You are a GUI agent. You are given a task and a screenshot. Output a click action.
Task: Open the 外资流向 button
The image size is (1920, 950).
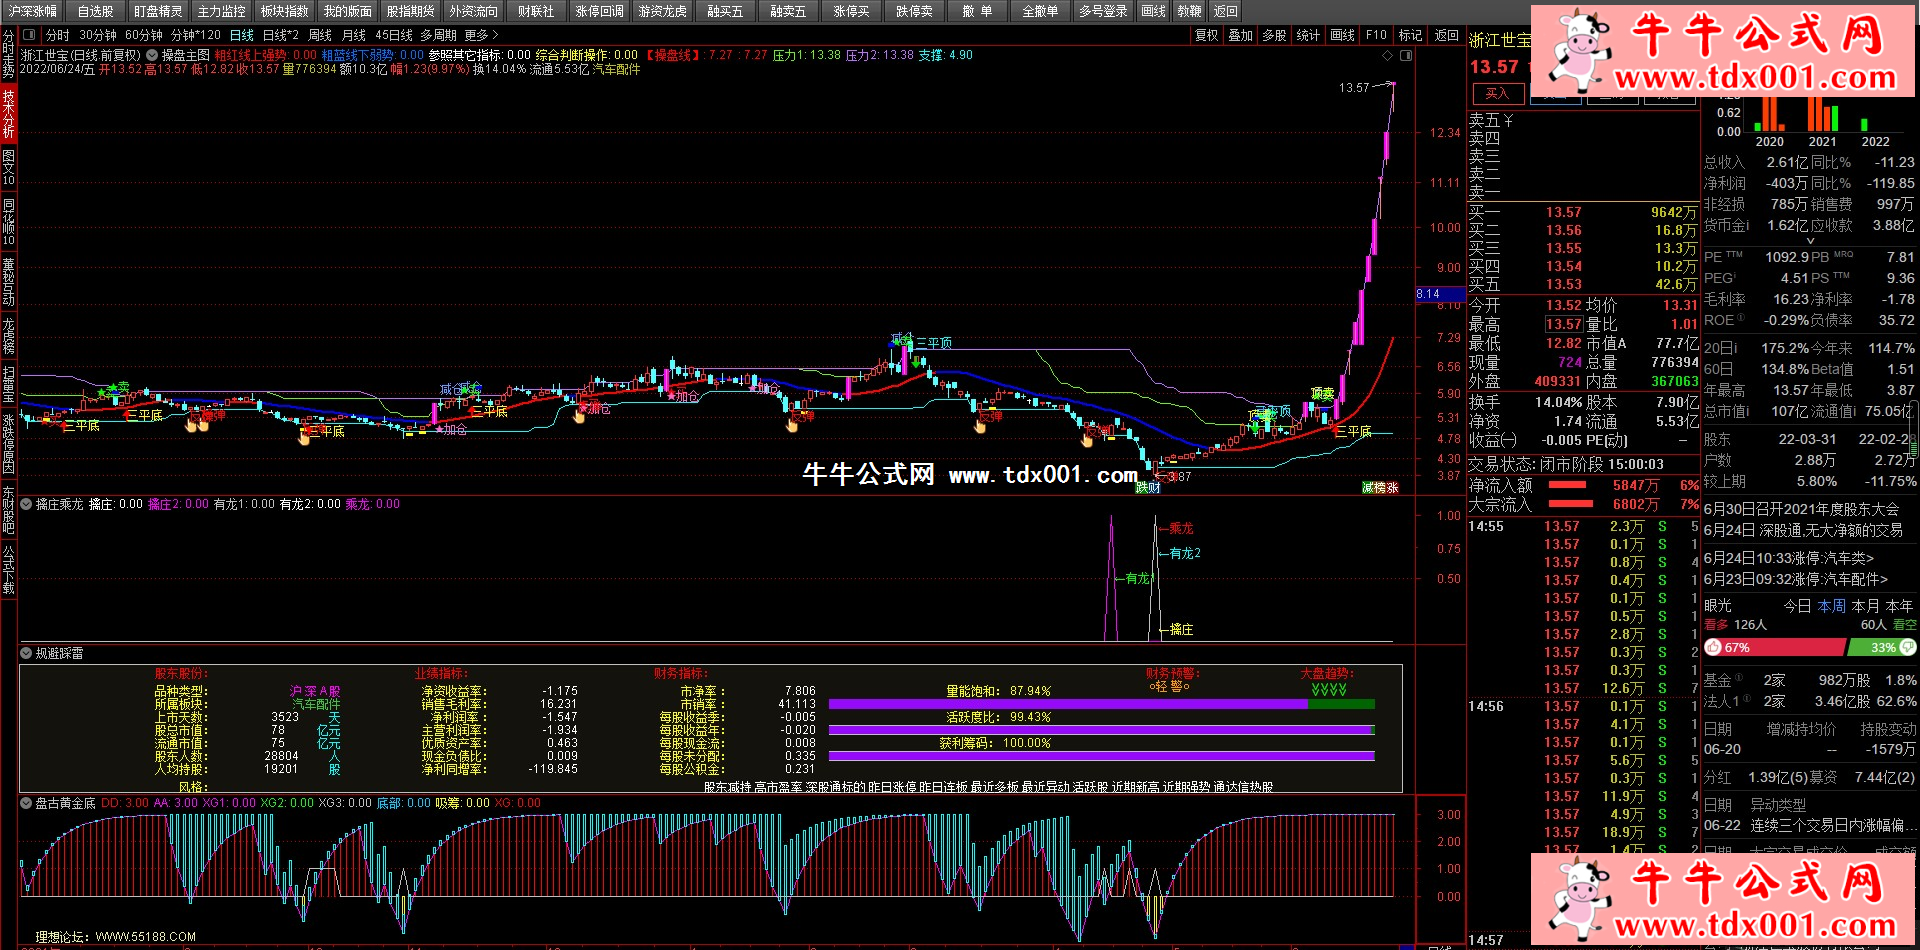tap(474, 11)
